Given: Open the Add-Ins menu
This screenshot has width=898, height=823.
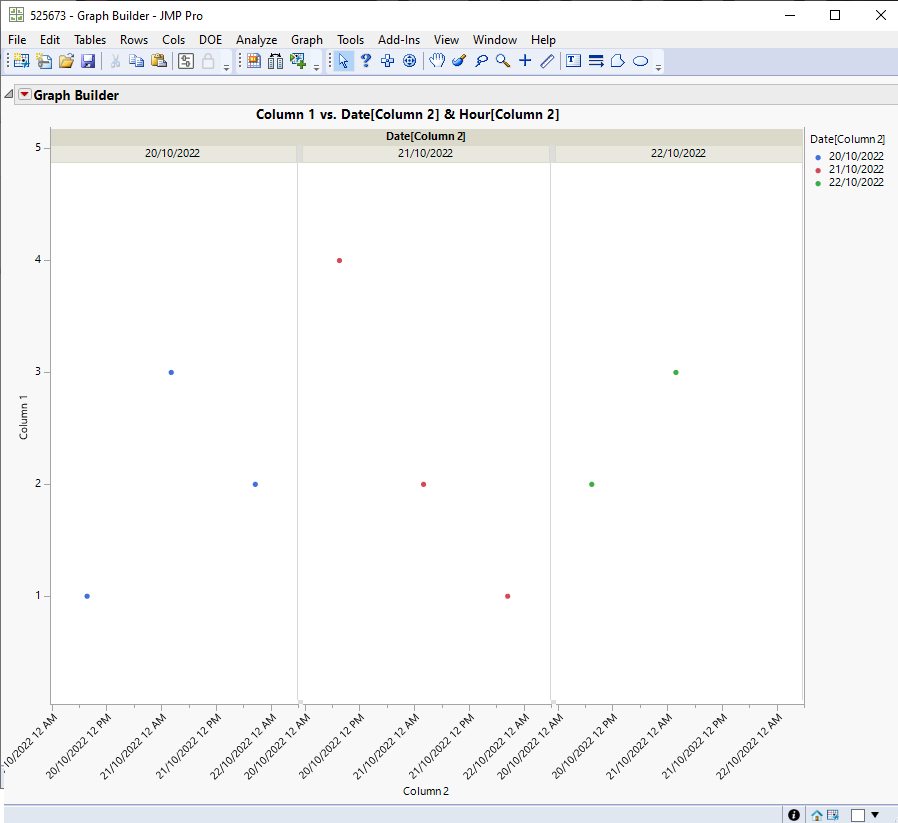Looking at the screenshot, I should (x=399, y=40).
